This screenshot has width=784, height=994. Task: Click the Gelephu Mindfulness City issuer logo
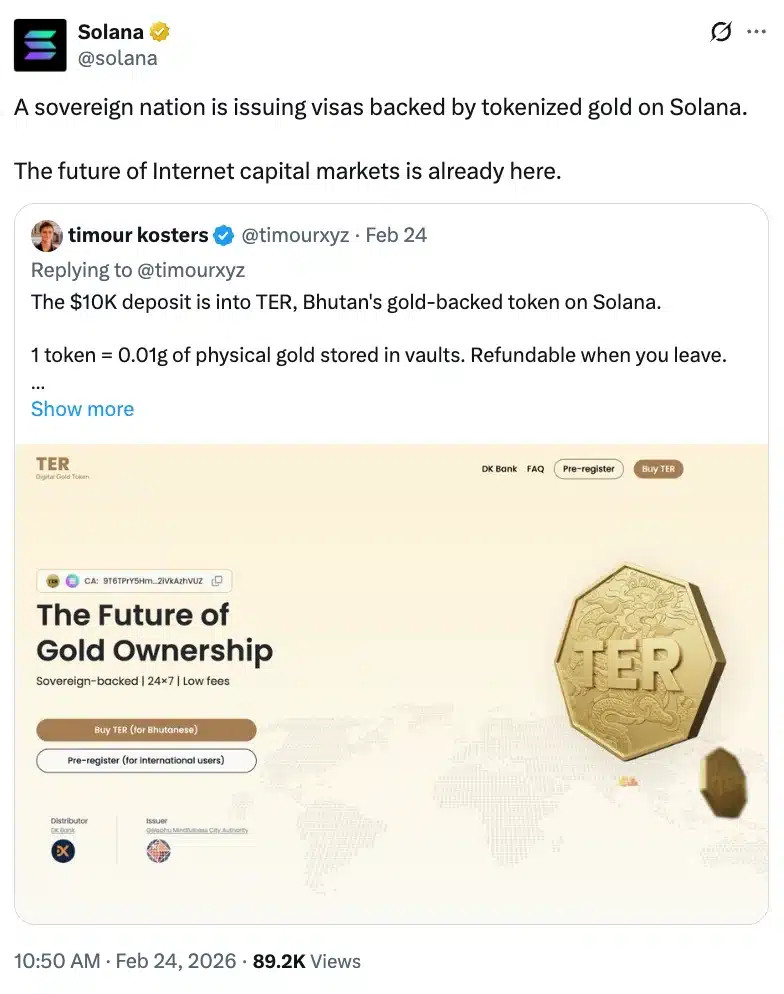tap(158, 851)
